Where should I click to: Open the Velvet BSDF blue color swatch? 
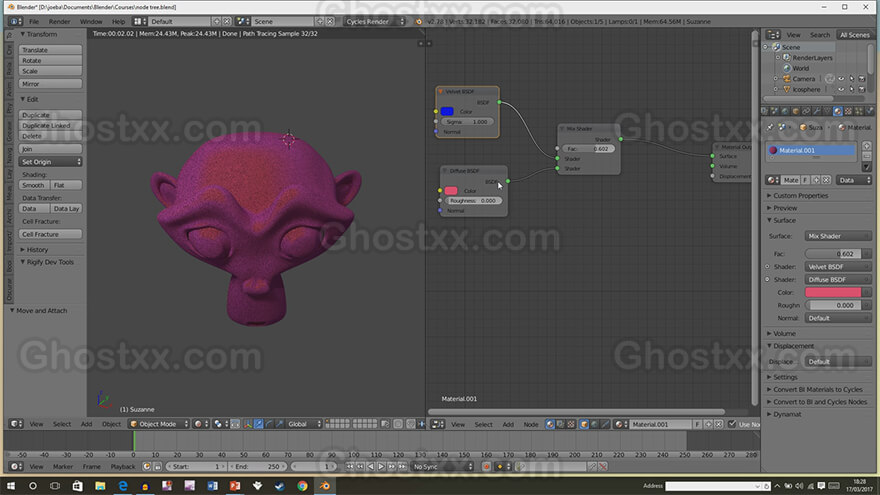(447, 111)
